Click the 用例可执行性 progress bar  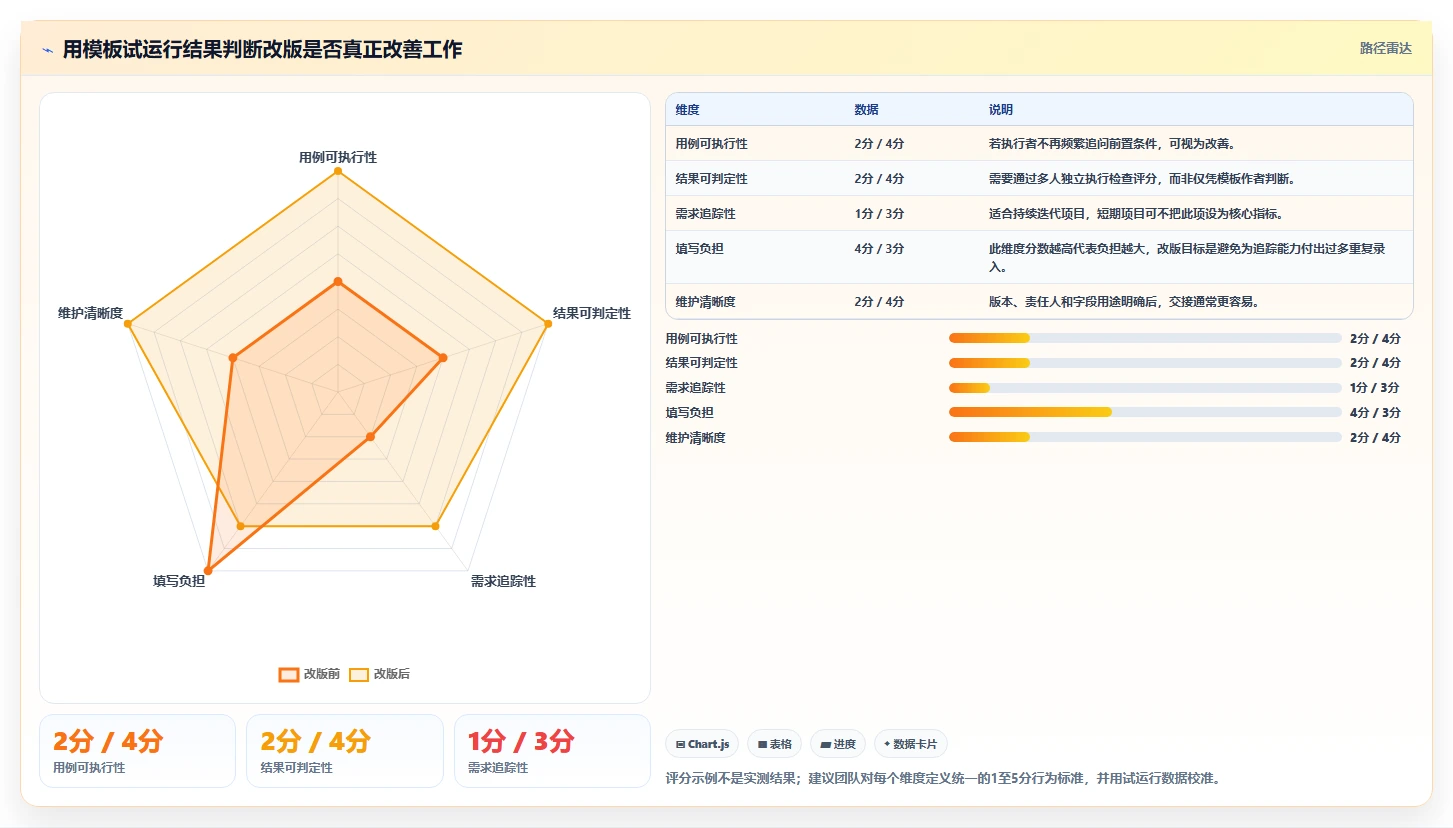click(1145, 339)
